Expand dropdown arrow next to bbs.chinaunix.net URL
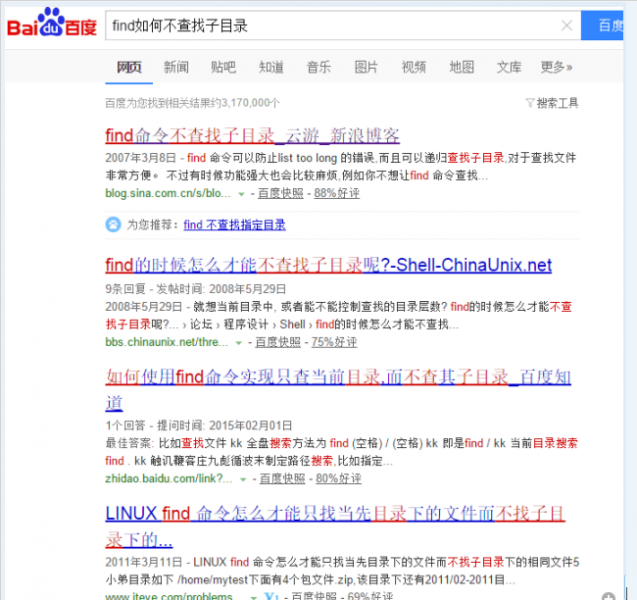 coord(239,343)
